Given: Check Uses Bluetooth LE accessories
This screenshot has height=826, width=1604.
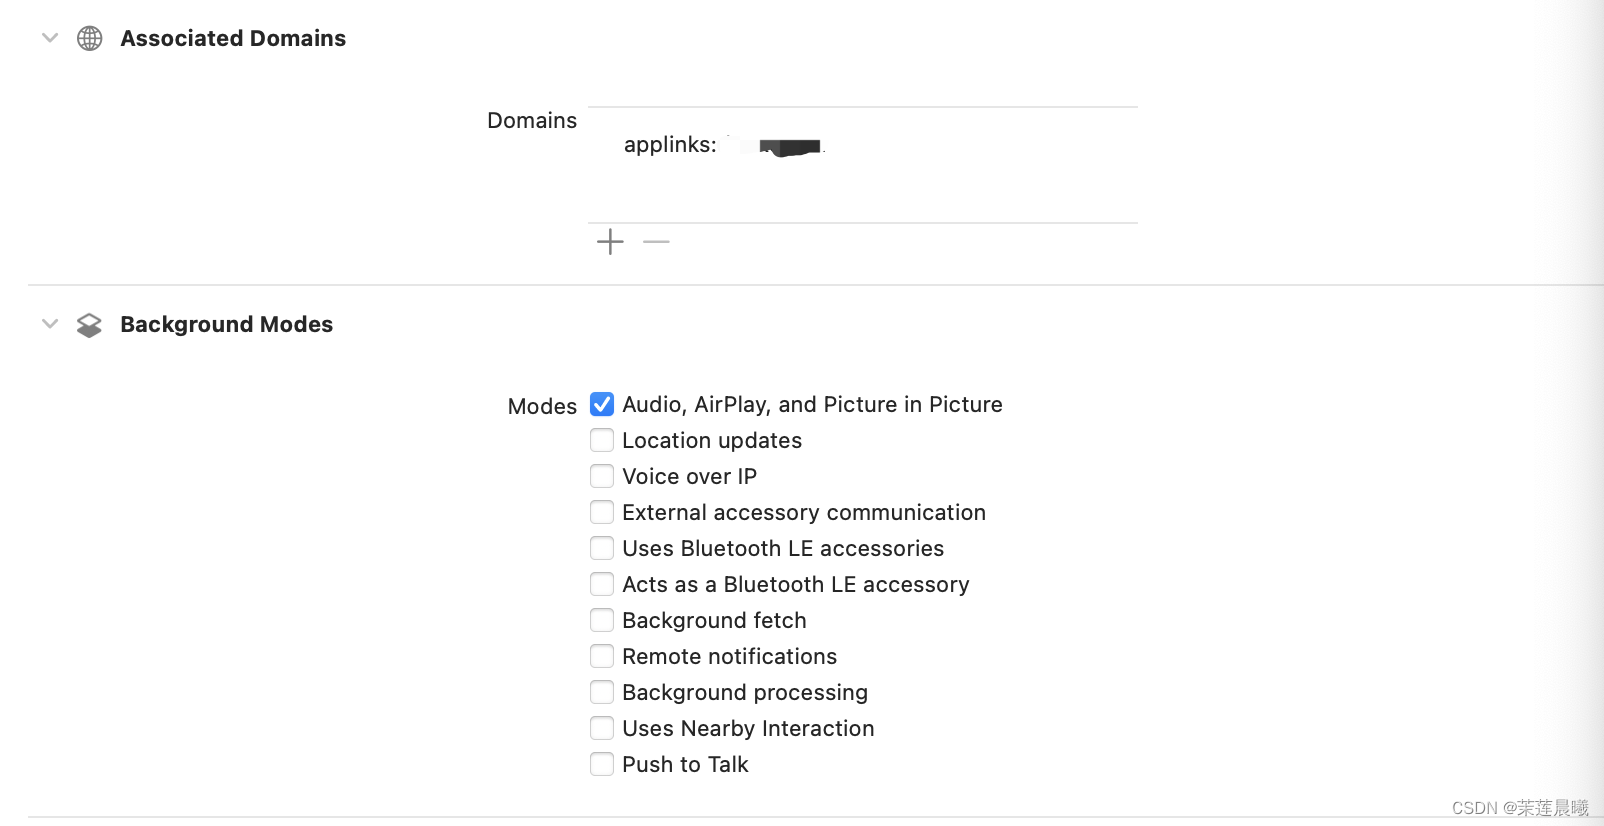Looking at the screenshot, I should tap(601, 548).
